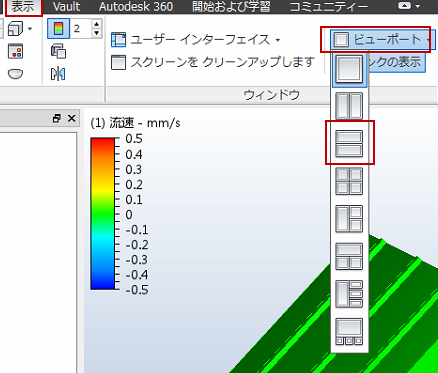Restore the docked side panel
This screenshot has width=438, height=373.
coord(57,118)
